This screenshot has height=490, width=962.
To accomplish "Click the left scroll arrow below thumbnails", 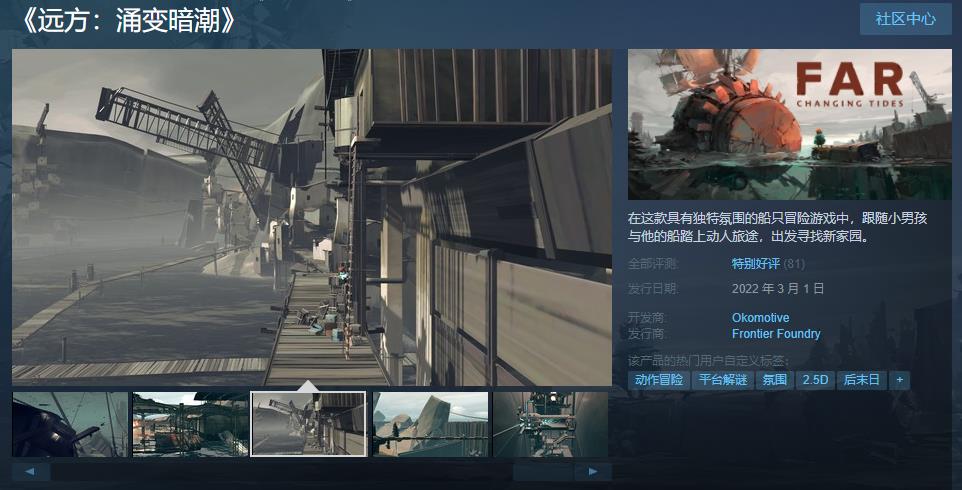I will [31, 471].
